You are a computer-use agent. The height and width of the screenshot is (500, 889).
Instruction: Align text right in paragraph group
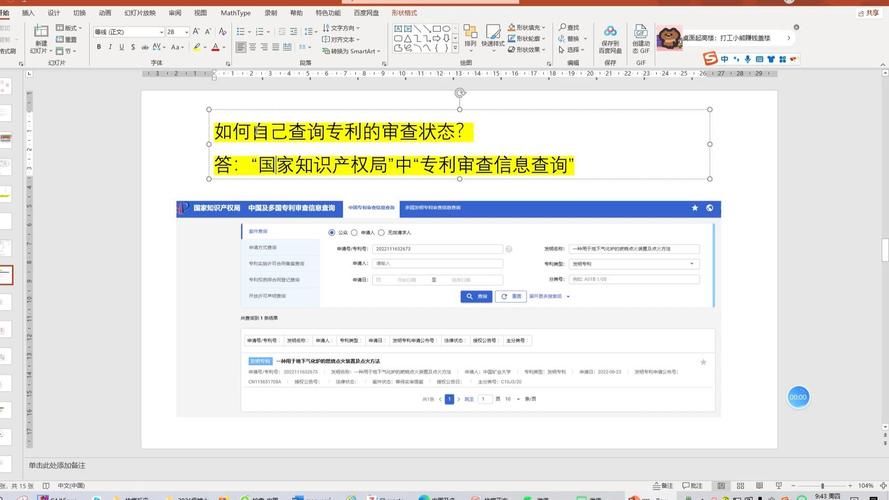[264, 47]
